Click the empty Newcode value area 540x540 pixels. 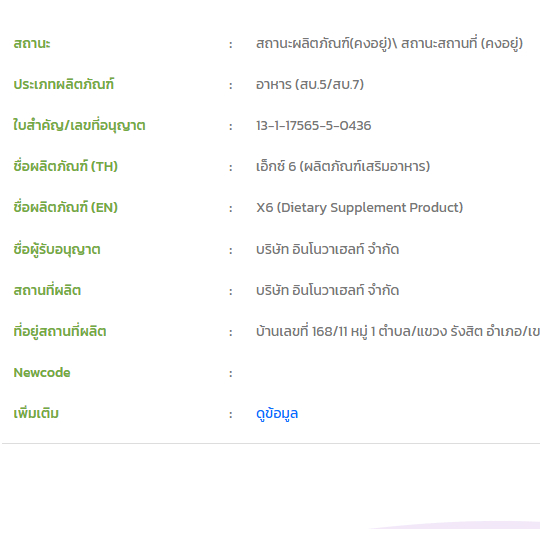[x=396, y=373]
